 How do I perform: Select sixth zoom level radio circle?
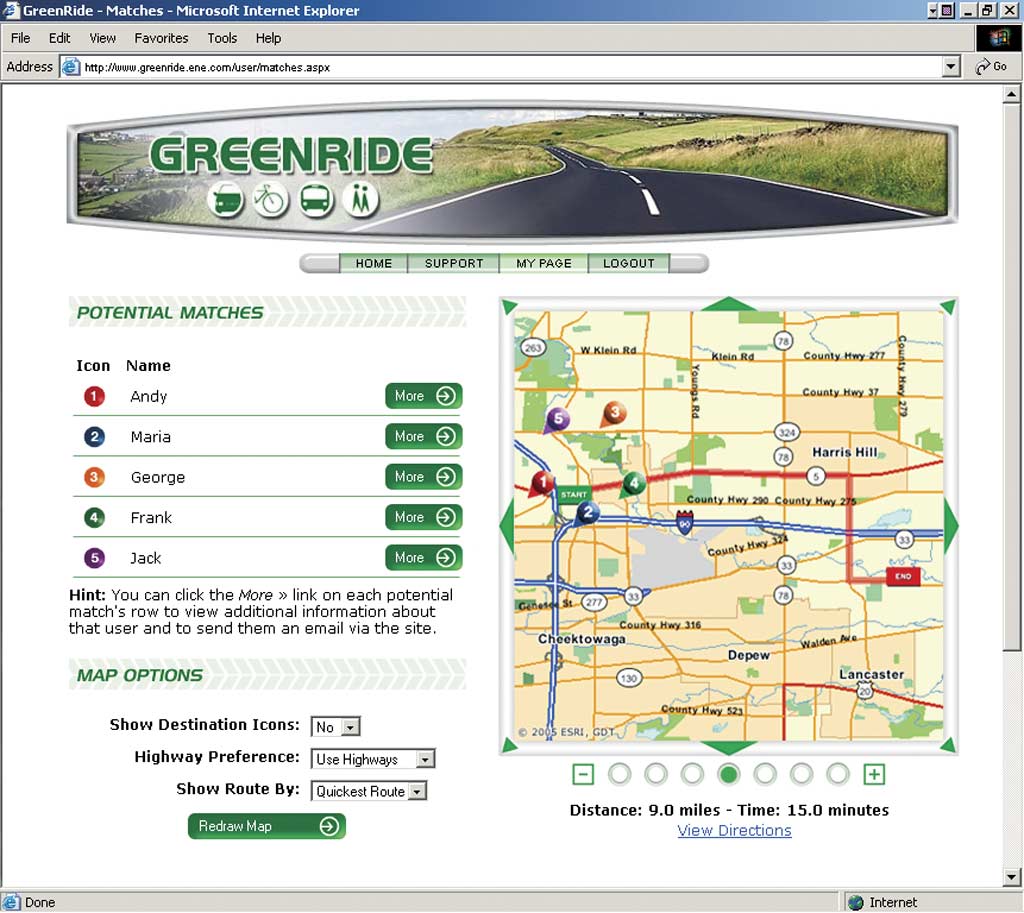pos(801,775)
